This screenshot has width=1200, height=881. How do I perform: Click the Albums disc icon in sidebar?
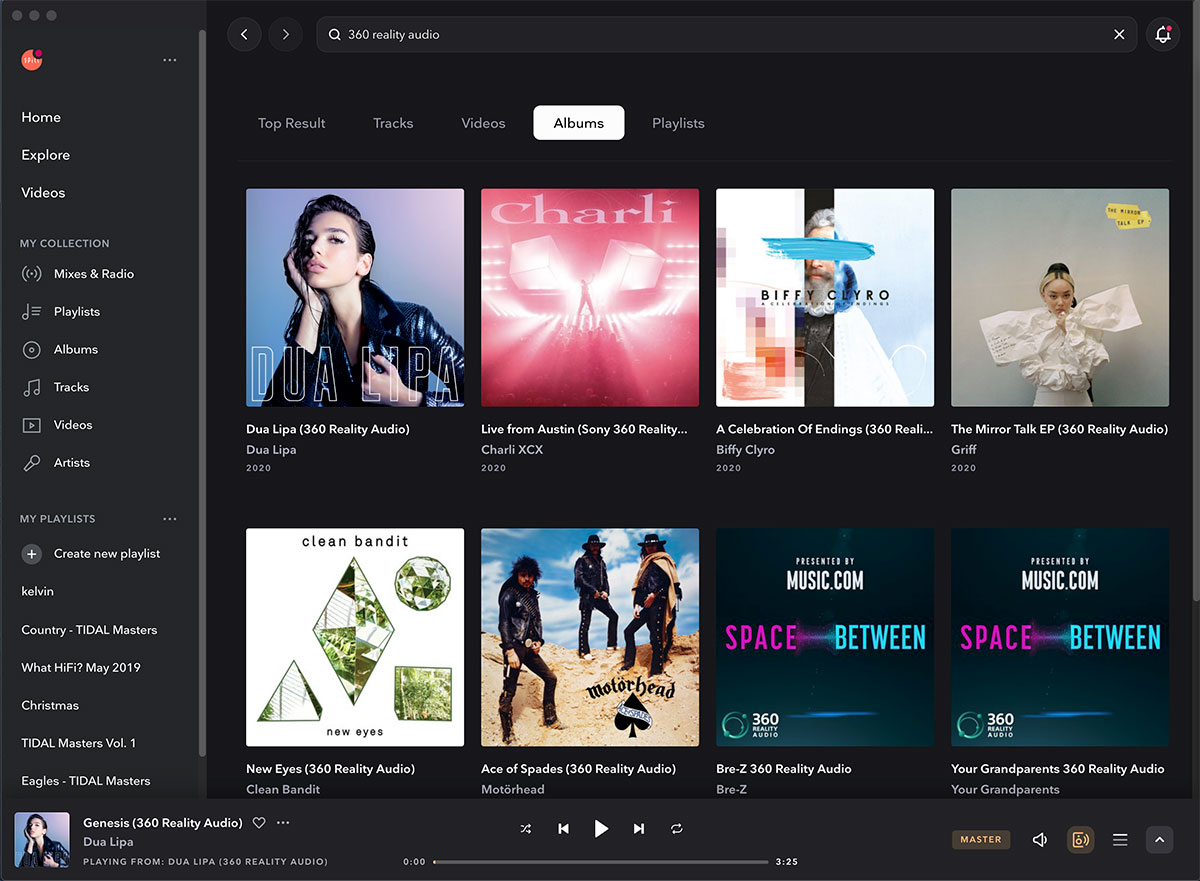32,350
